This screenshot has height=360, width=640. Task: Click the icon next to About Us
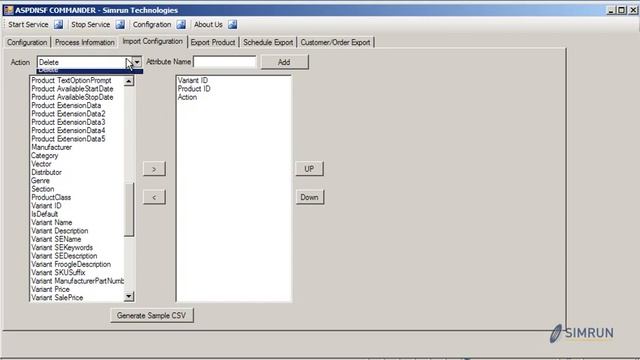233,24
